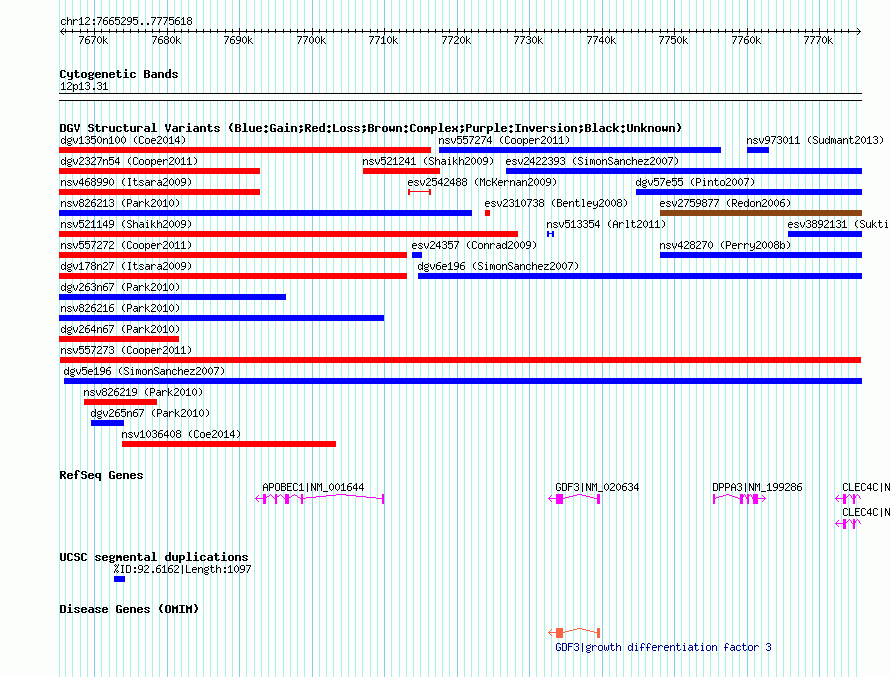Select the nsv826216 (Park2010) label
890x677 pixels.
click(120, 308)
